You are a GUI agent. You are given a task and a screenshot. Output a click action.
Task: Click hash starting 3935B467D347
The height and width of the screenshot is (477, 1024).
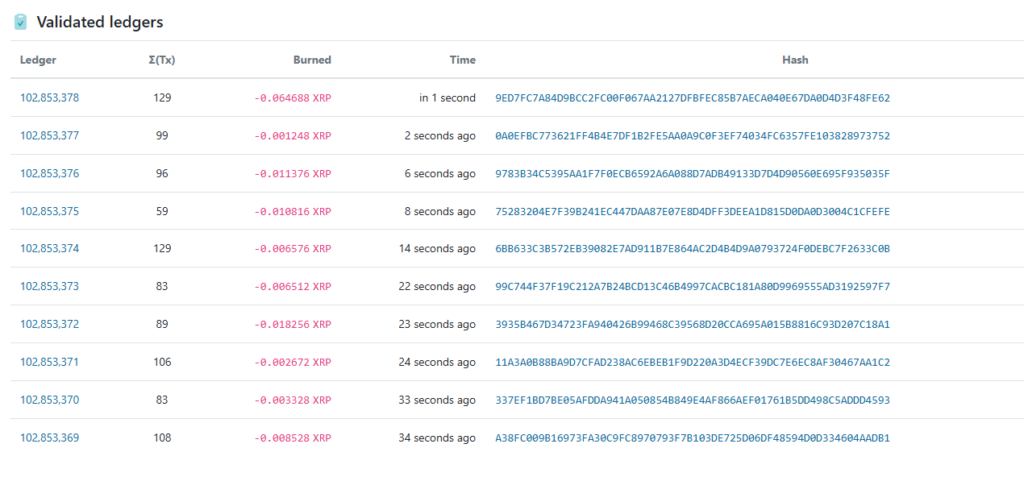pos(692,325)
